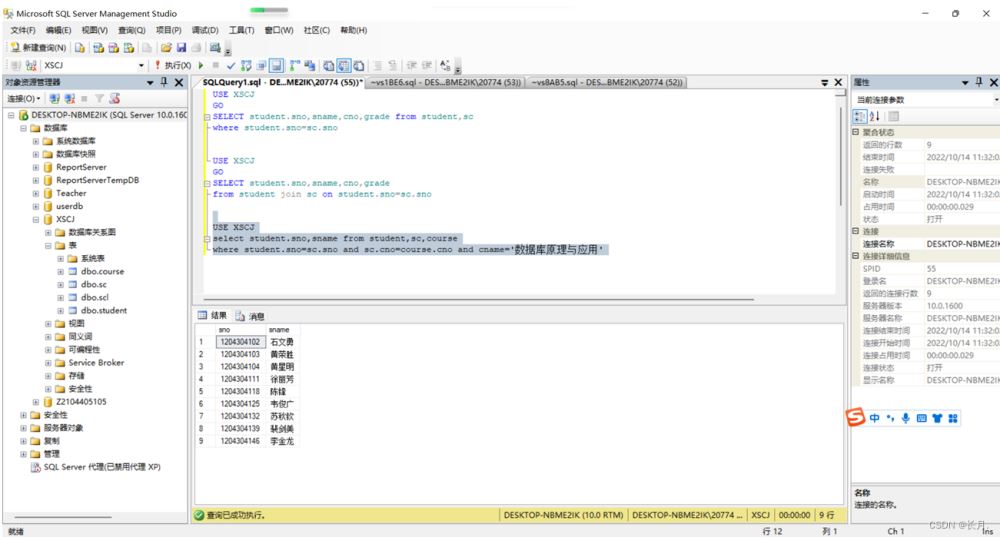Select the dbo.course table in tree
The width and height of the screenshot is (1000, 537).
[102, 271]
